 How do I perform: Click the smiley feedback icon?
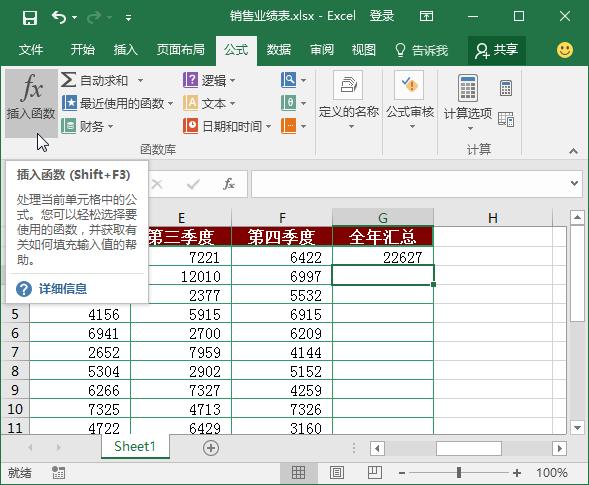pyautogui.click(x=565, y=50)
